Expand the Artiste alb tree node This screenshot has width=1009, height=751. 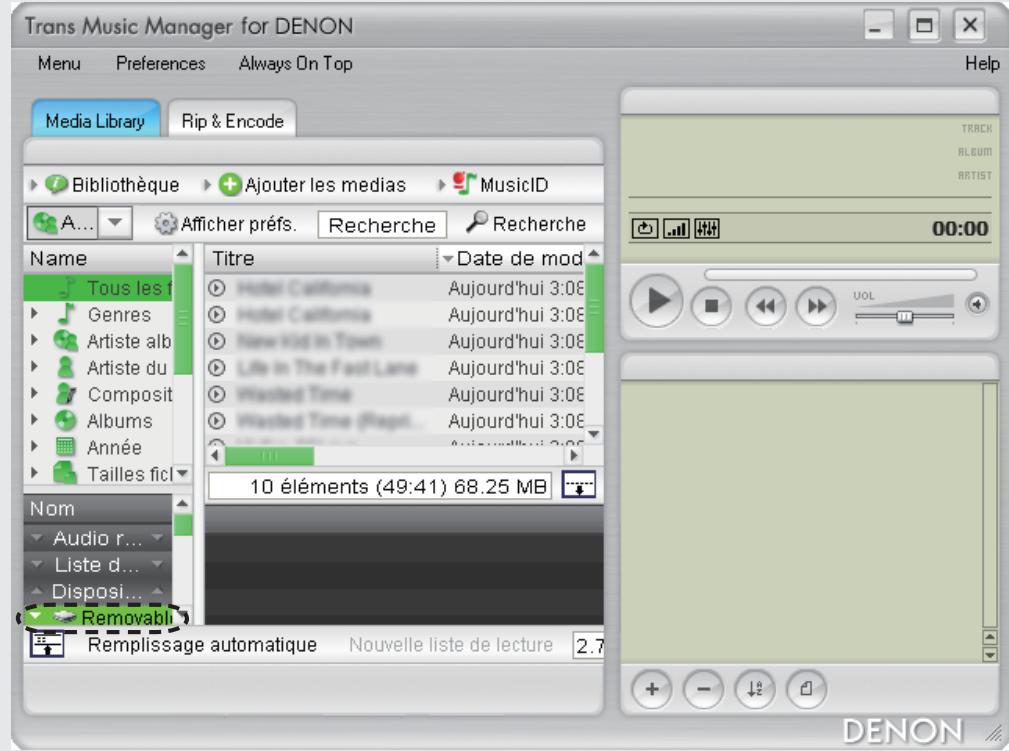coord(35,340)
